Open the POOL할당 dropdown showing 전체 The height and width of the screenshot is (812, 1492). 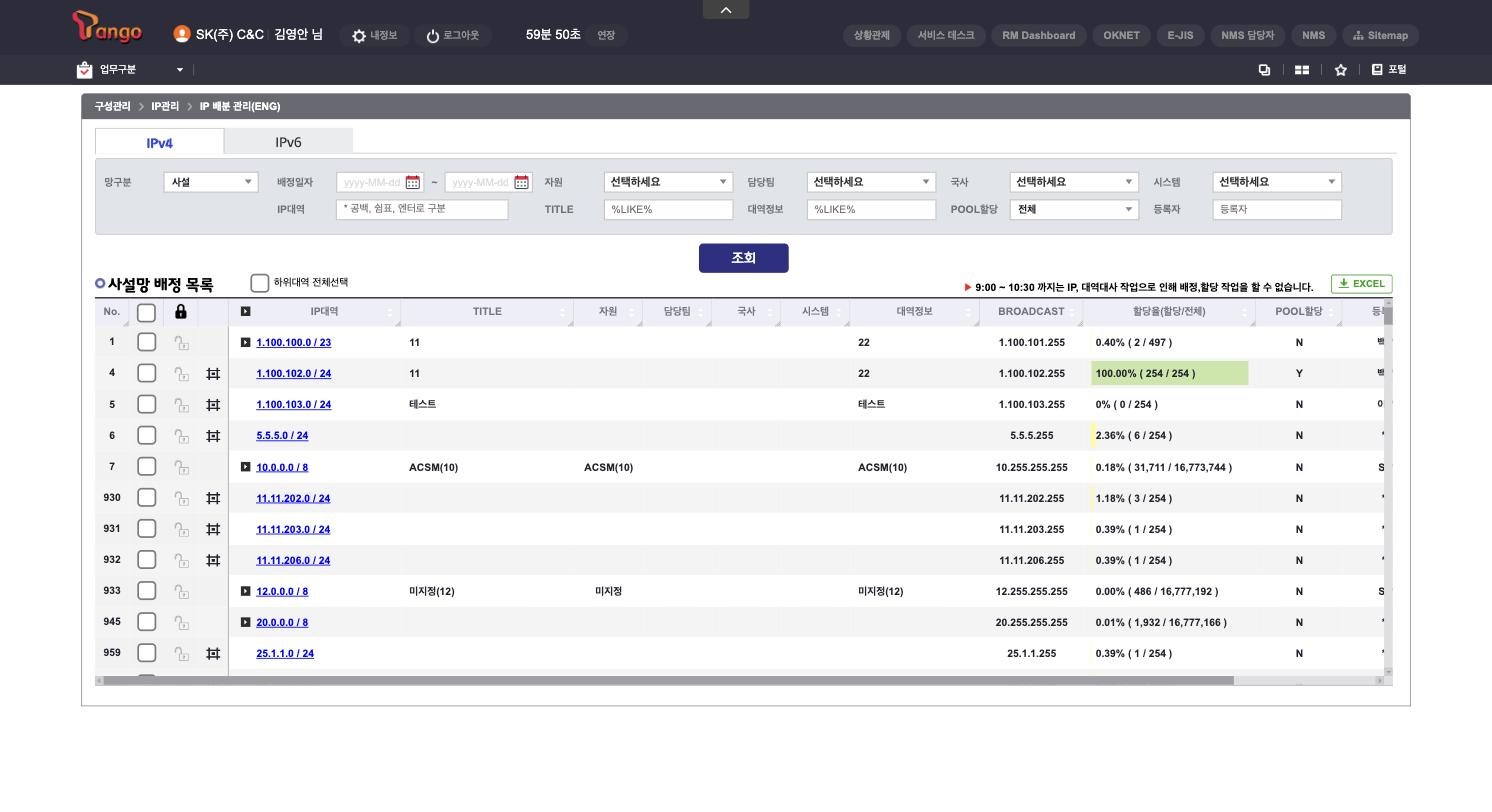tap(1074, 209)
